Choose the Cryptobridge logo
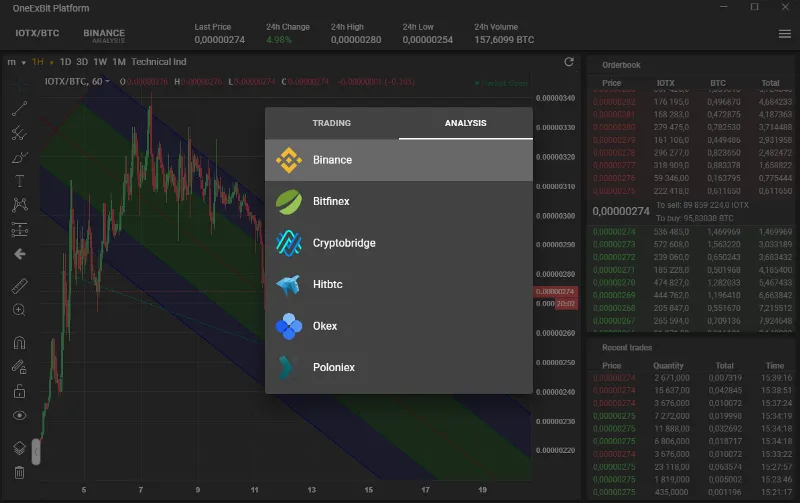The height and width of the screenshot is (503, 800). 289,243
